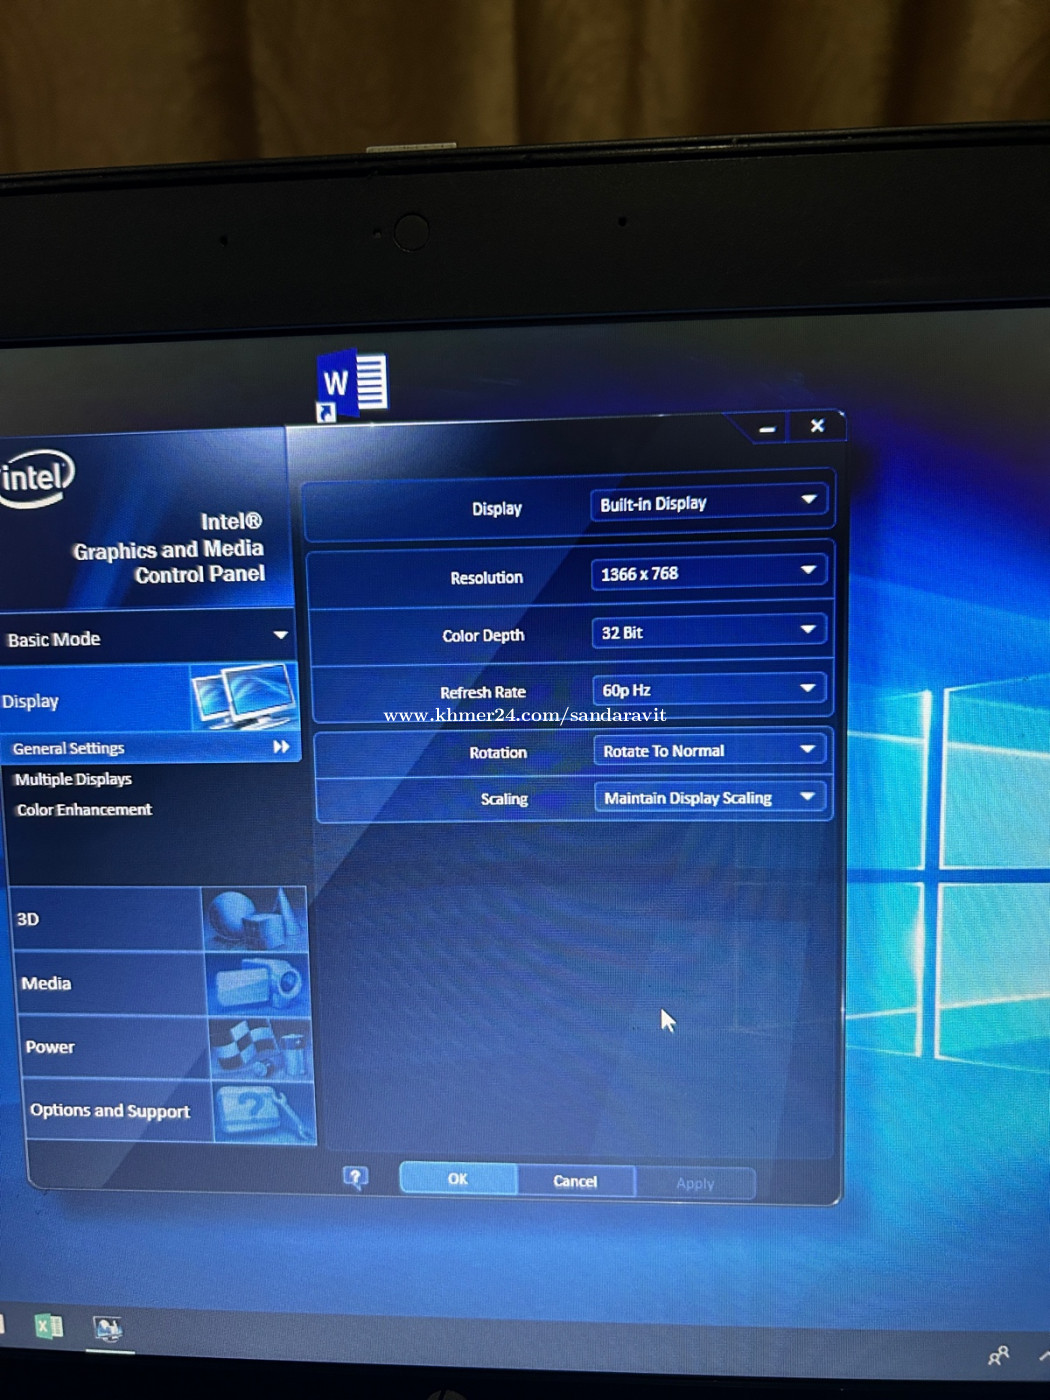Open the Scaling dropdown
Viewport: 1050px width, 1400px height.
coord(712,797)
